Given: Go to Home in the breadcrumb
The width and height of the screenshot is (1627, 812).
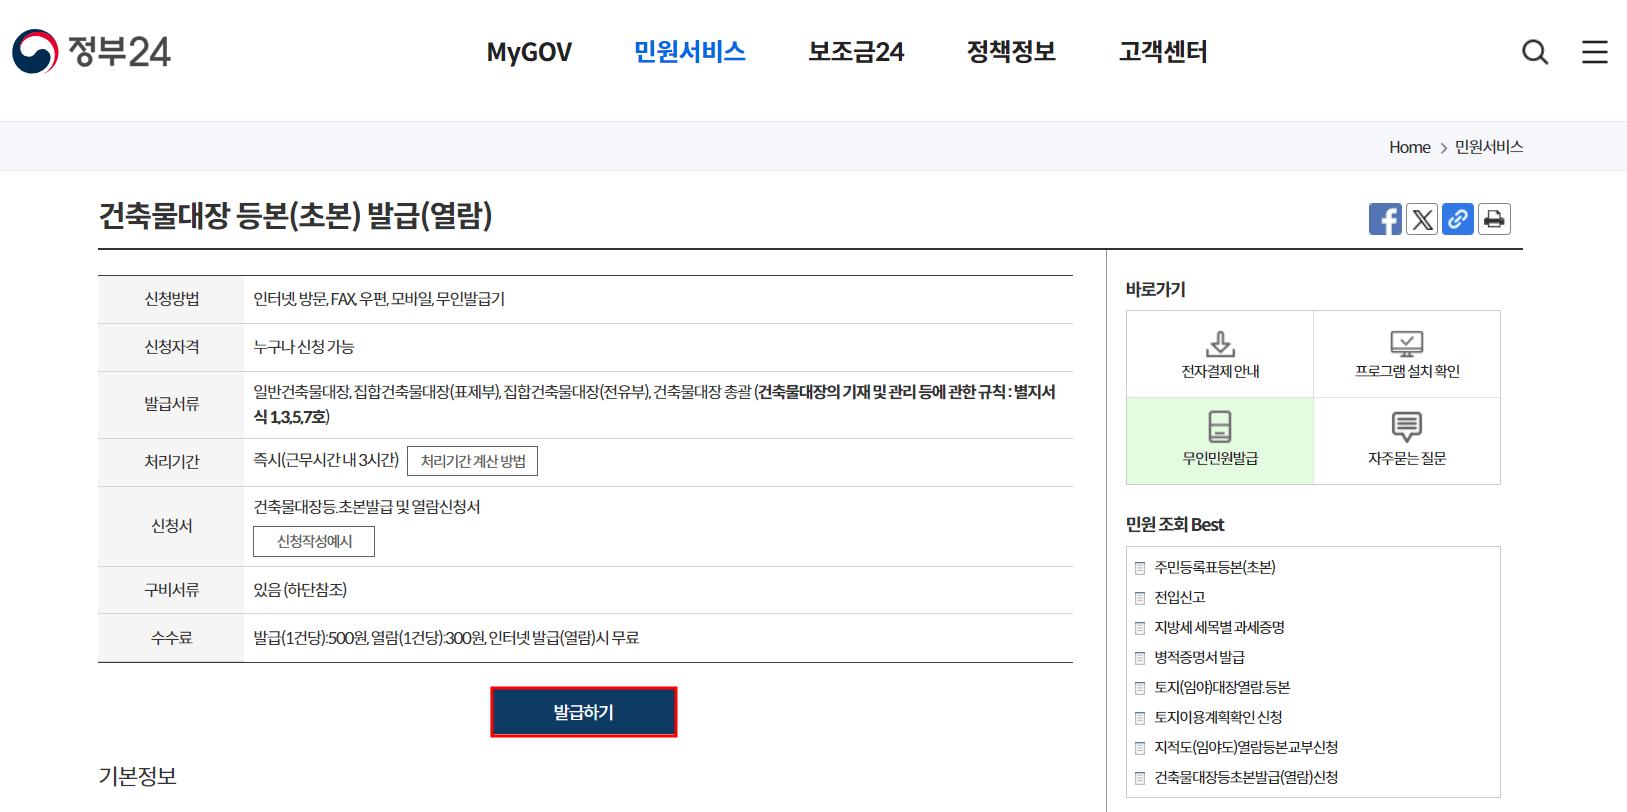Looking at the screenshot, I should point(1409,147).
